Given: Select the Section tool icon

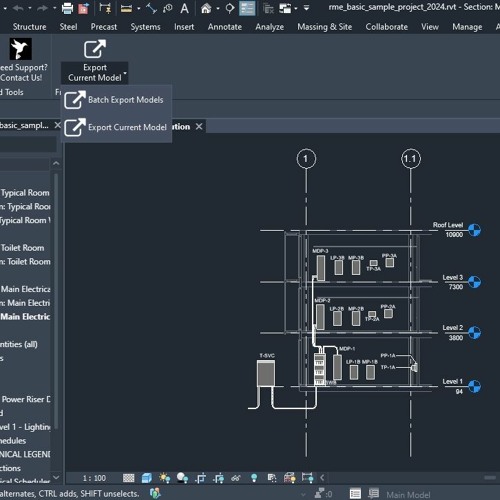Looking at the screenshot, I should coord(230,8).
